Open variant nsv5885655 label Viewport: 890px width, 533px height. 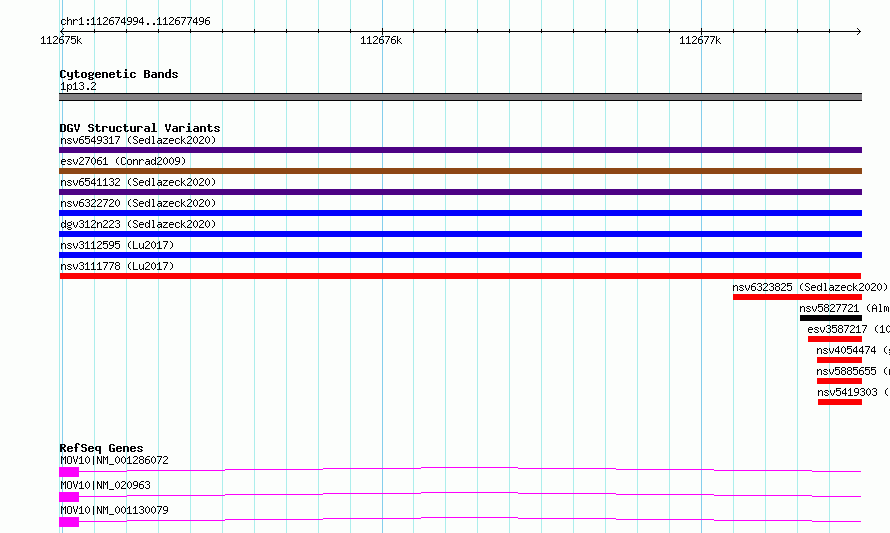point(853,371)
